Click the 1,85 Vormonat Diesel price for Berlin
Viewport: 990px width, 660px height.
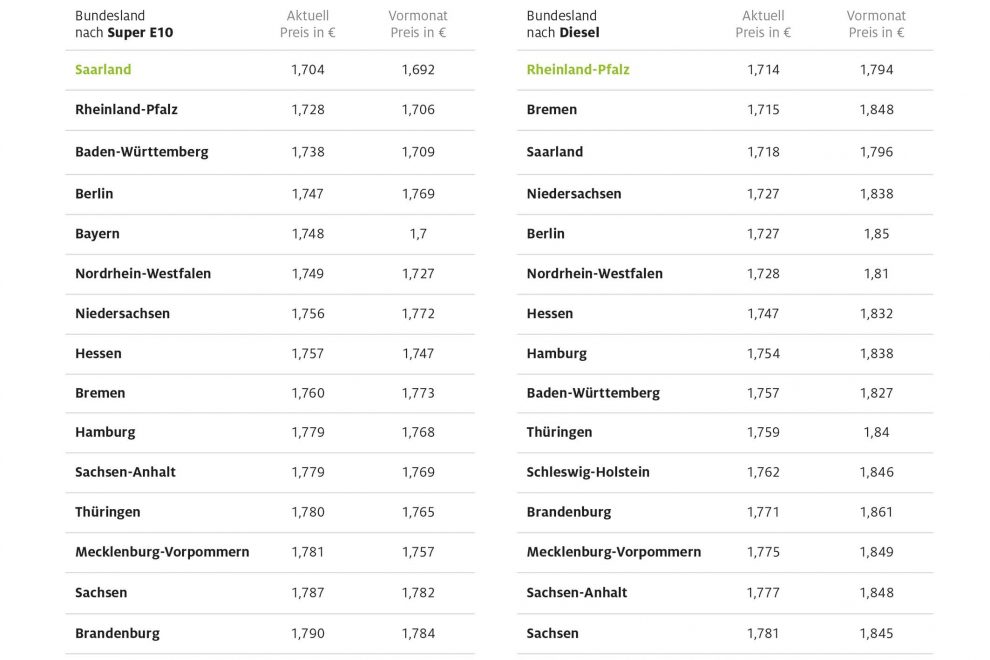click(x=876, y=234)
